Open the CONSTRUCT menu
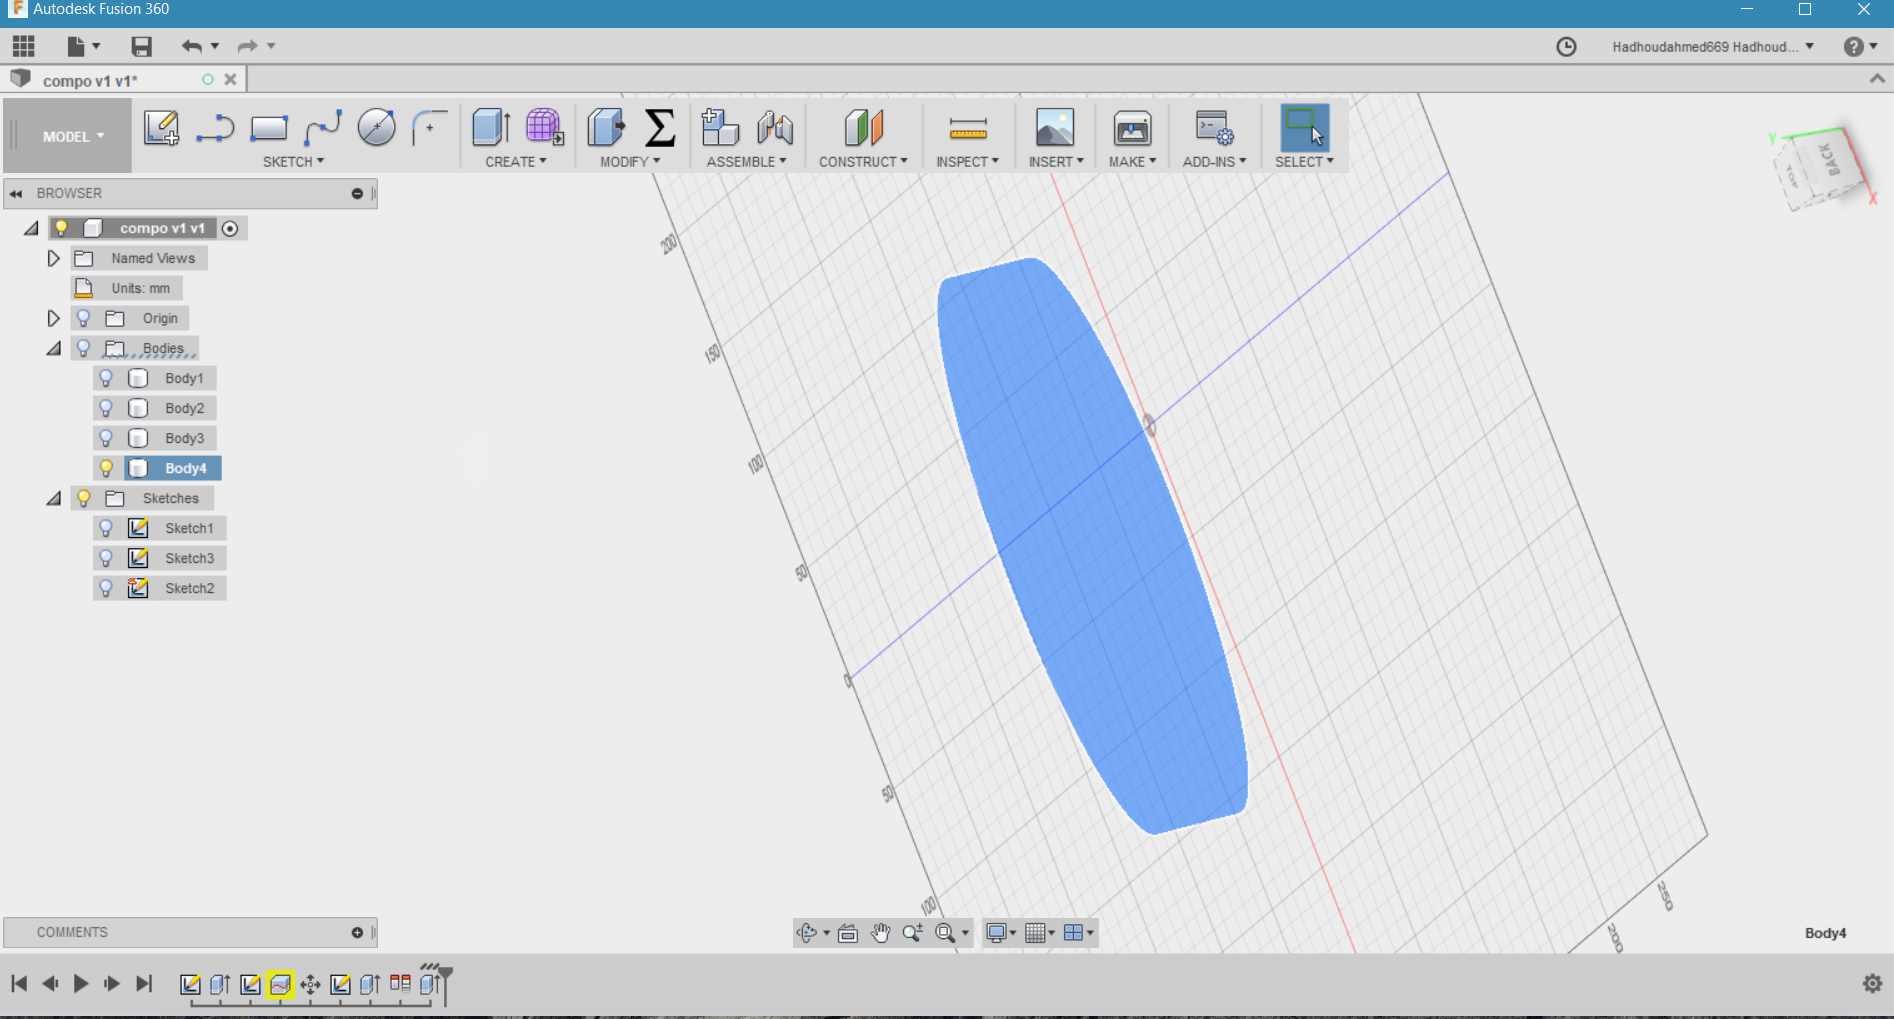 tap(863, 161)
